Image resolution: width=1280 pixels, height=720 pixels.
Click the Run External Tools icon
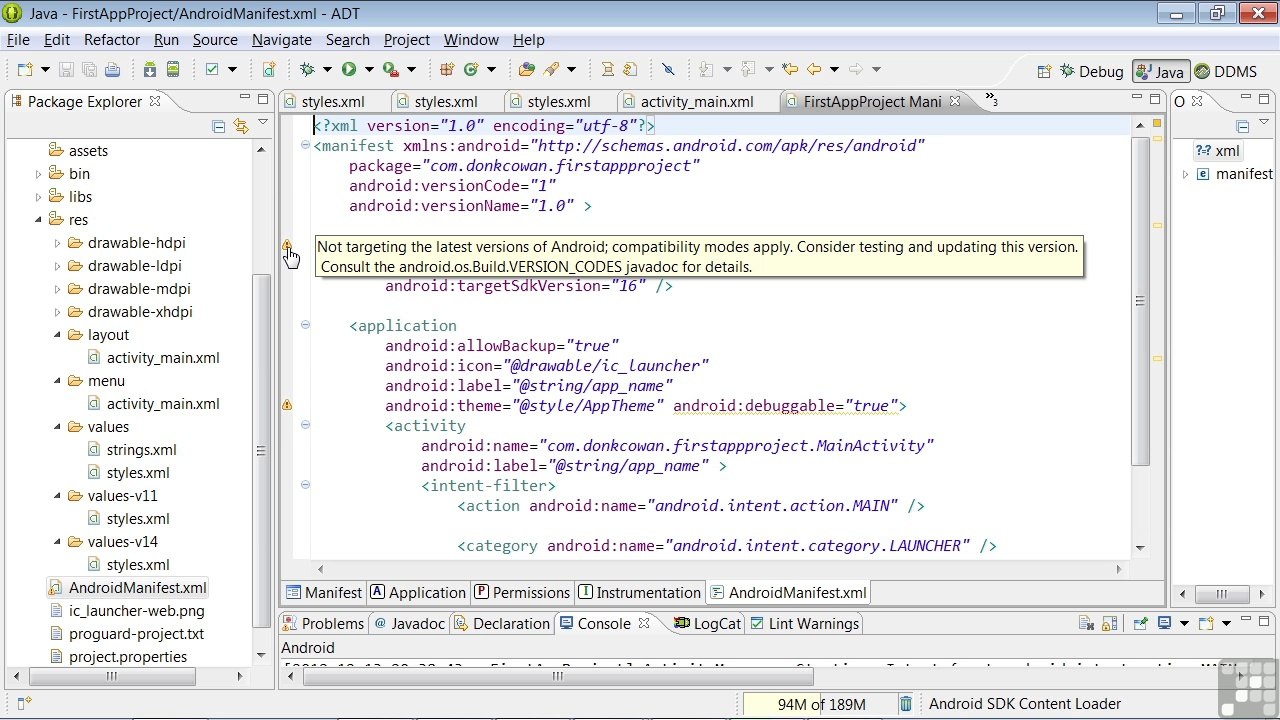(390, 70)
